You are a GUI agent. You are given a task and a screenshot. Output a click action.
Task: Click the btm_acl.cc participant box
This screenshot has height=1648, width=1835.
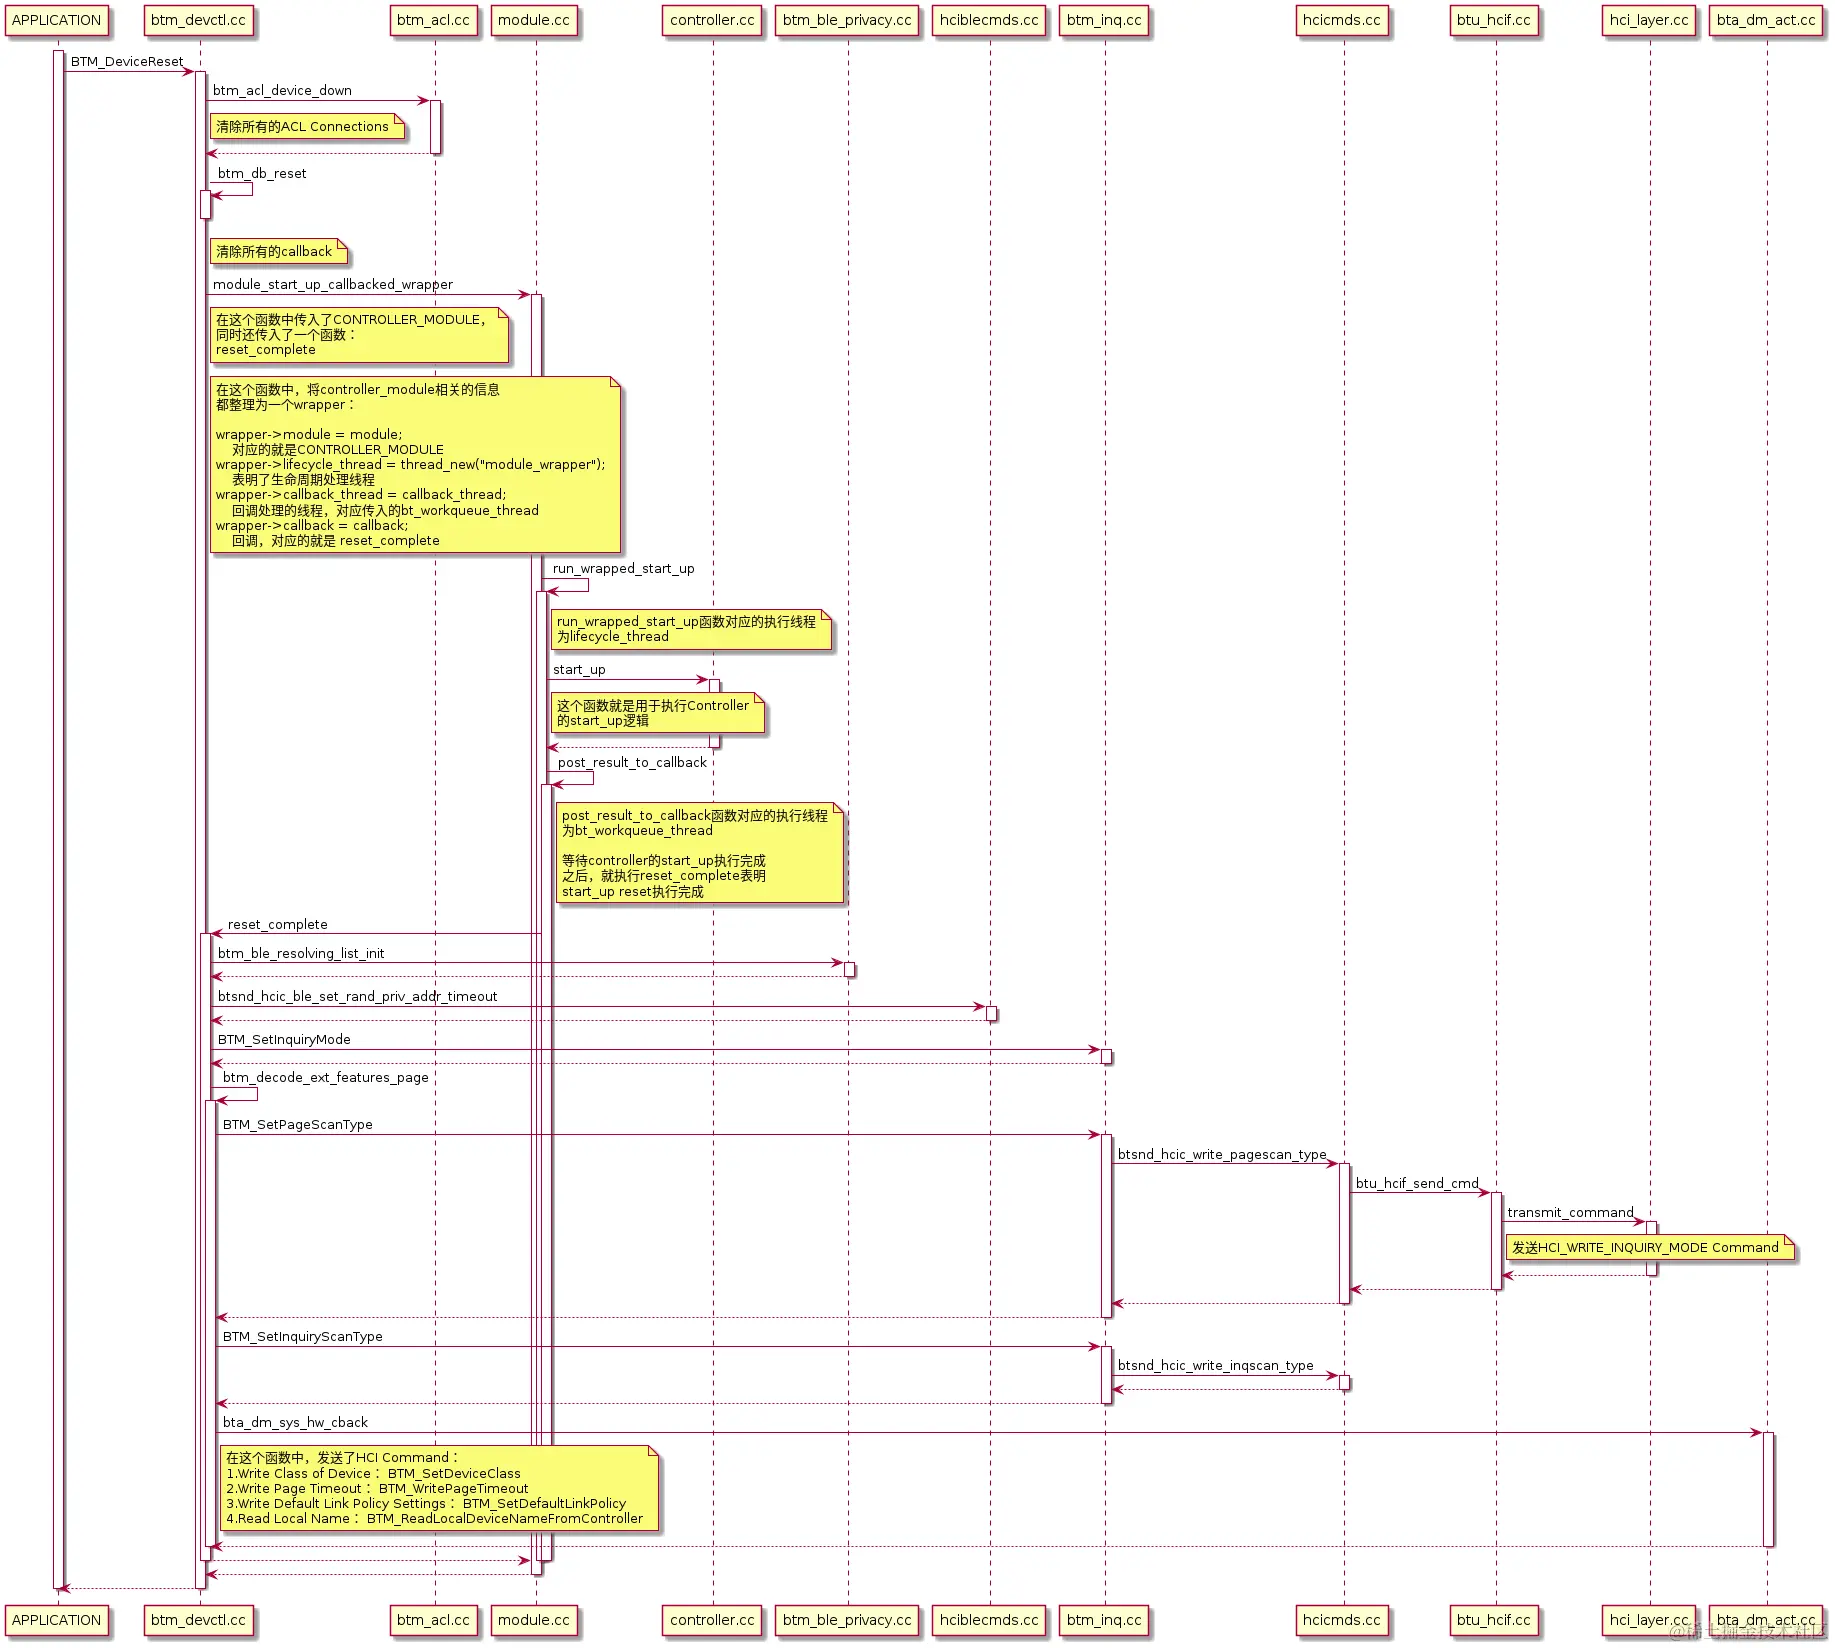point(434,20)
